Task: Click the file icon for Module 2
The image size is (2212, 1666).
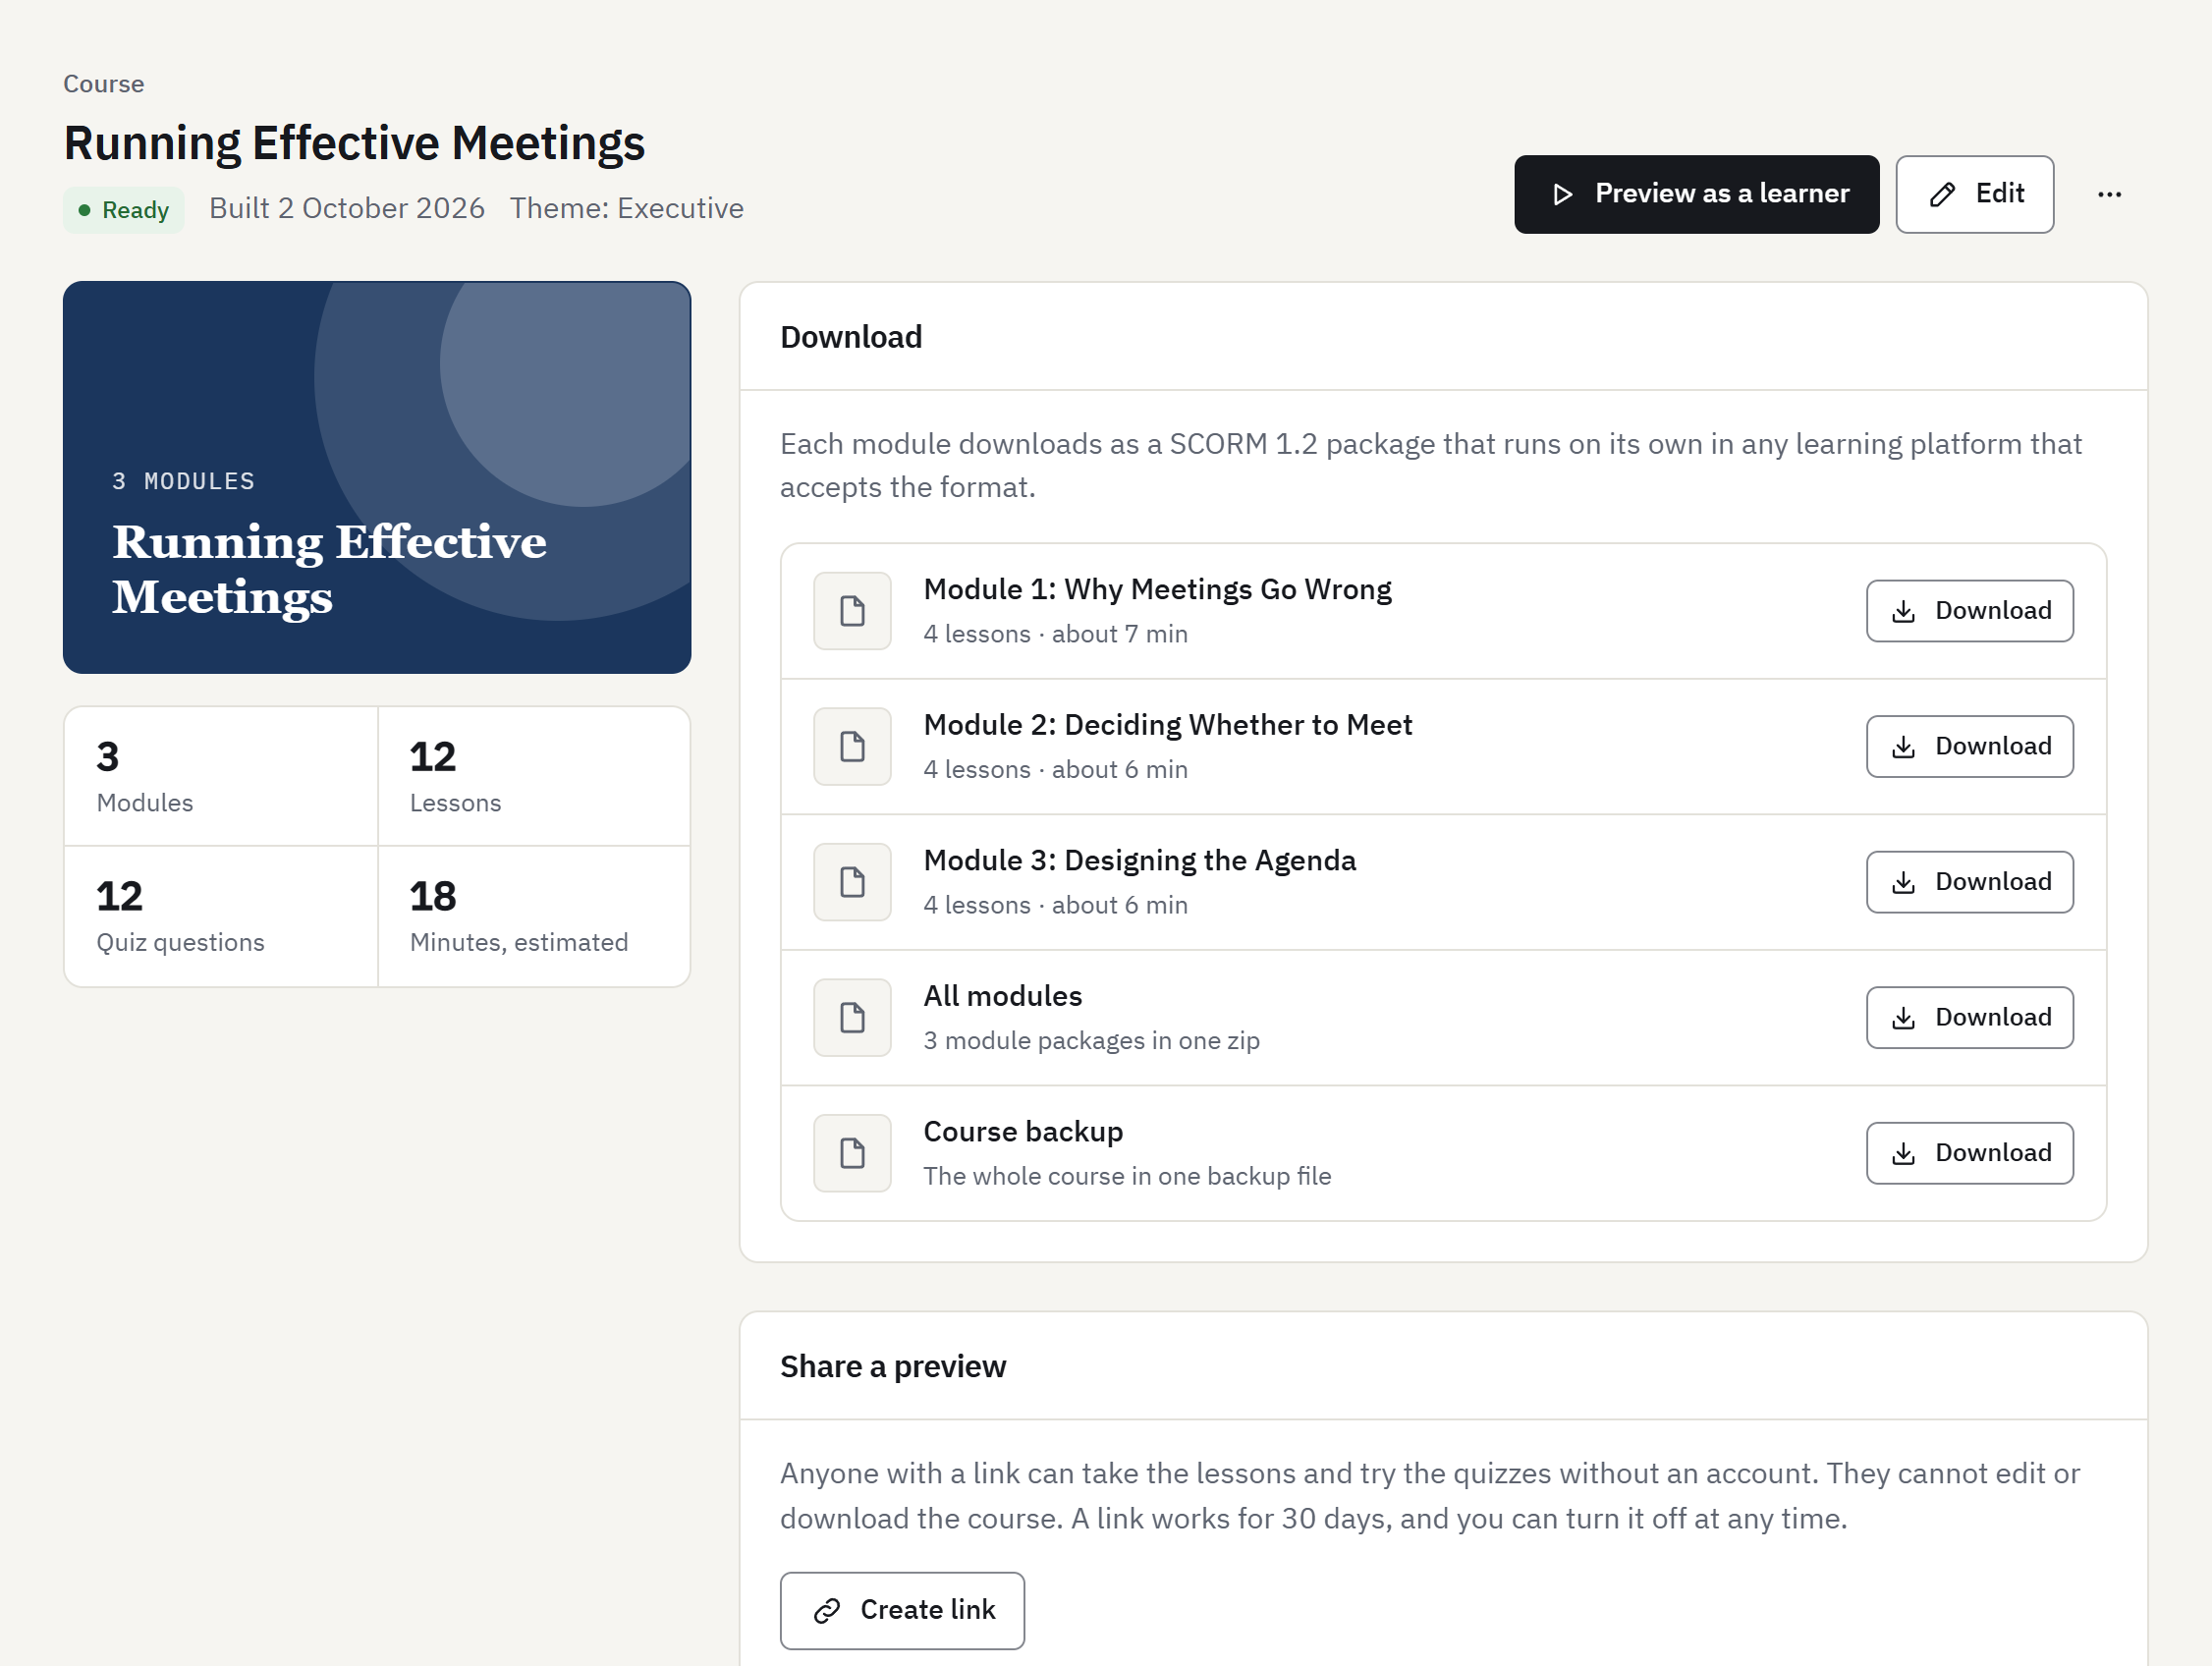Action: point(852,746)
